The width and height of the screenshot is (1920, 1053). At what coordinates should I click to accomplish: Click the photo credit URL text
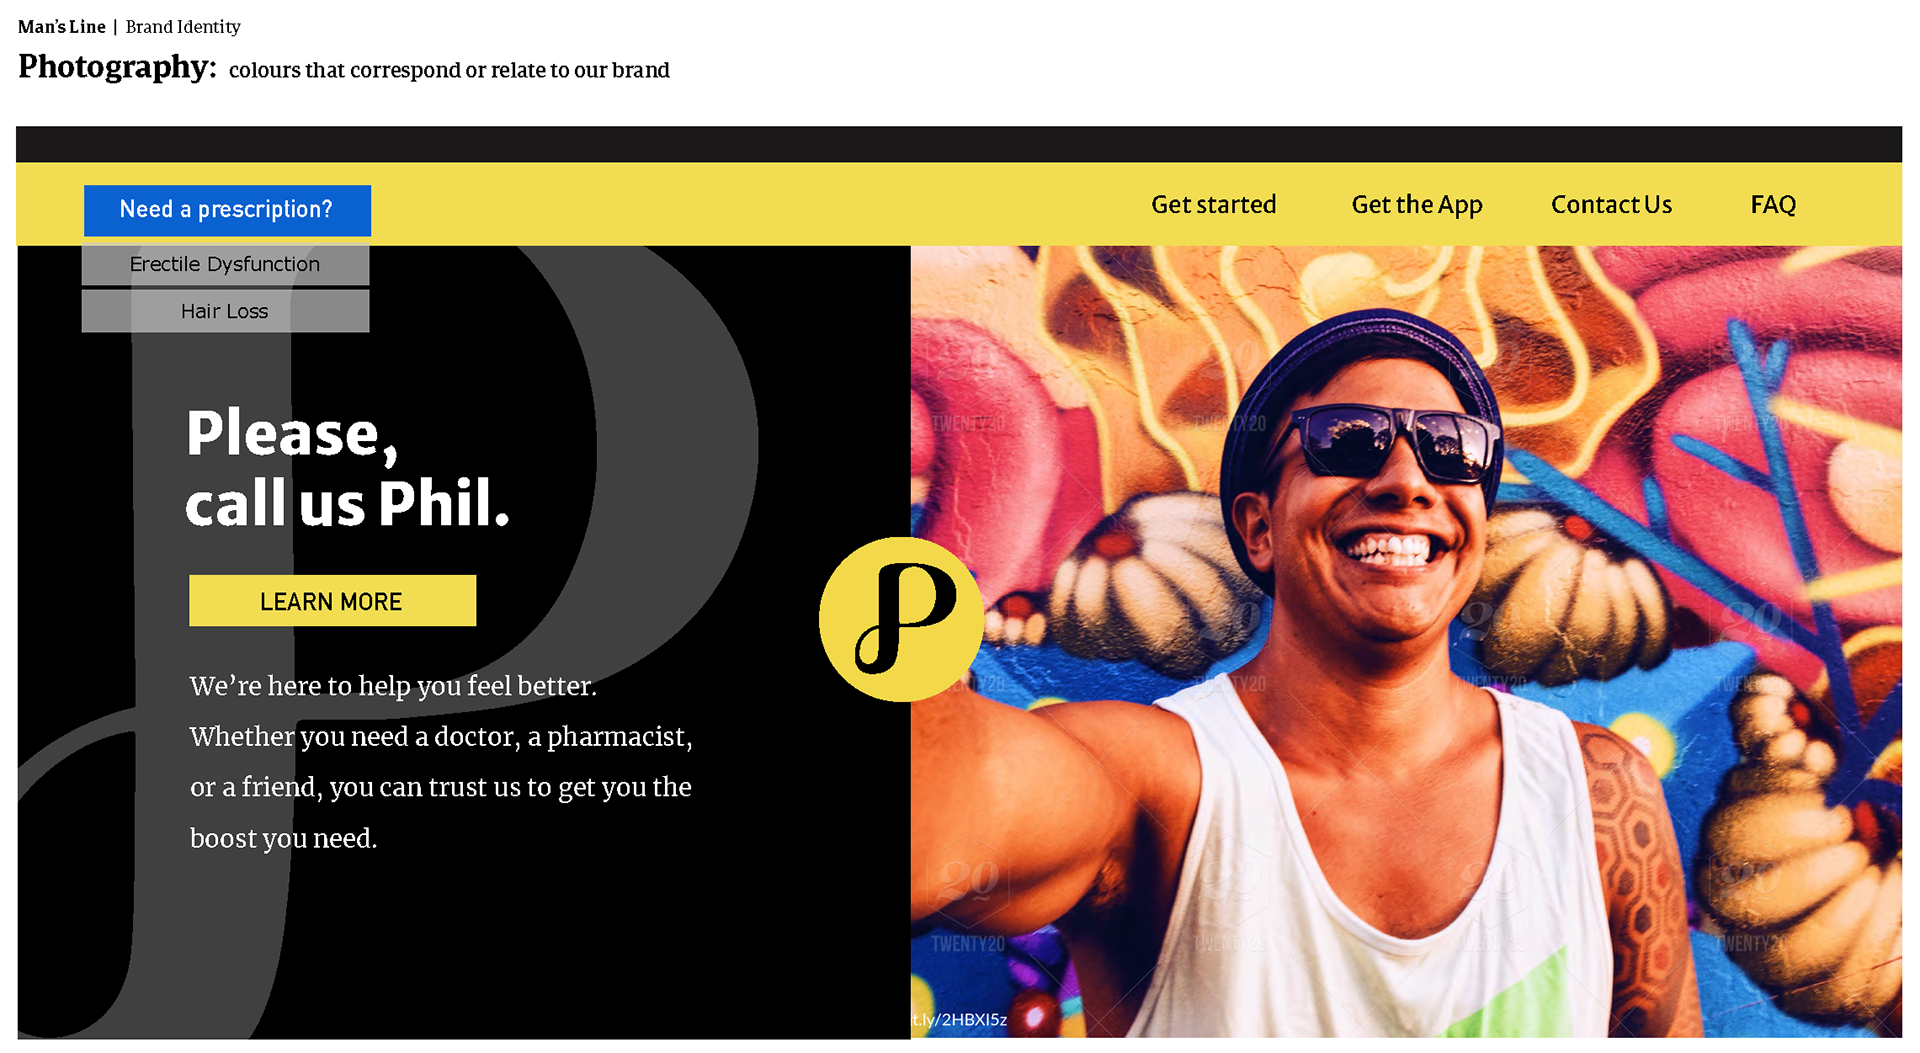pyautogui.click(x=959, y=1020)
